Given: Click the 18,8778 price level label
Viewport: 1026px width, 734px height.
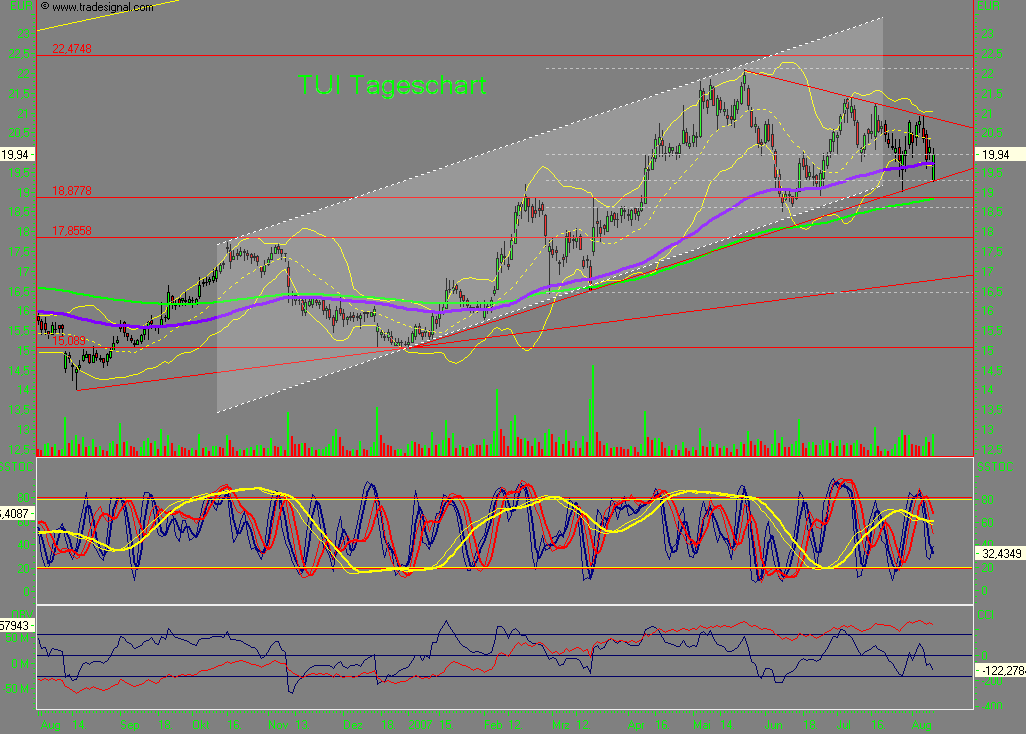Looking at the screenshot, I should [72, 188].
